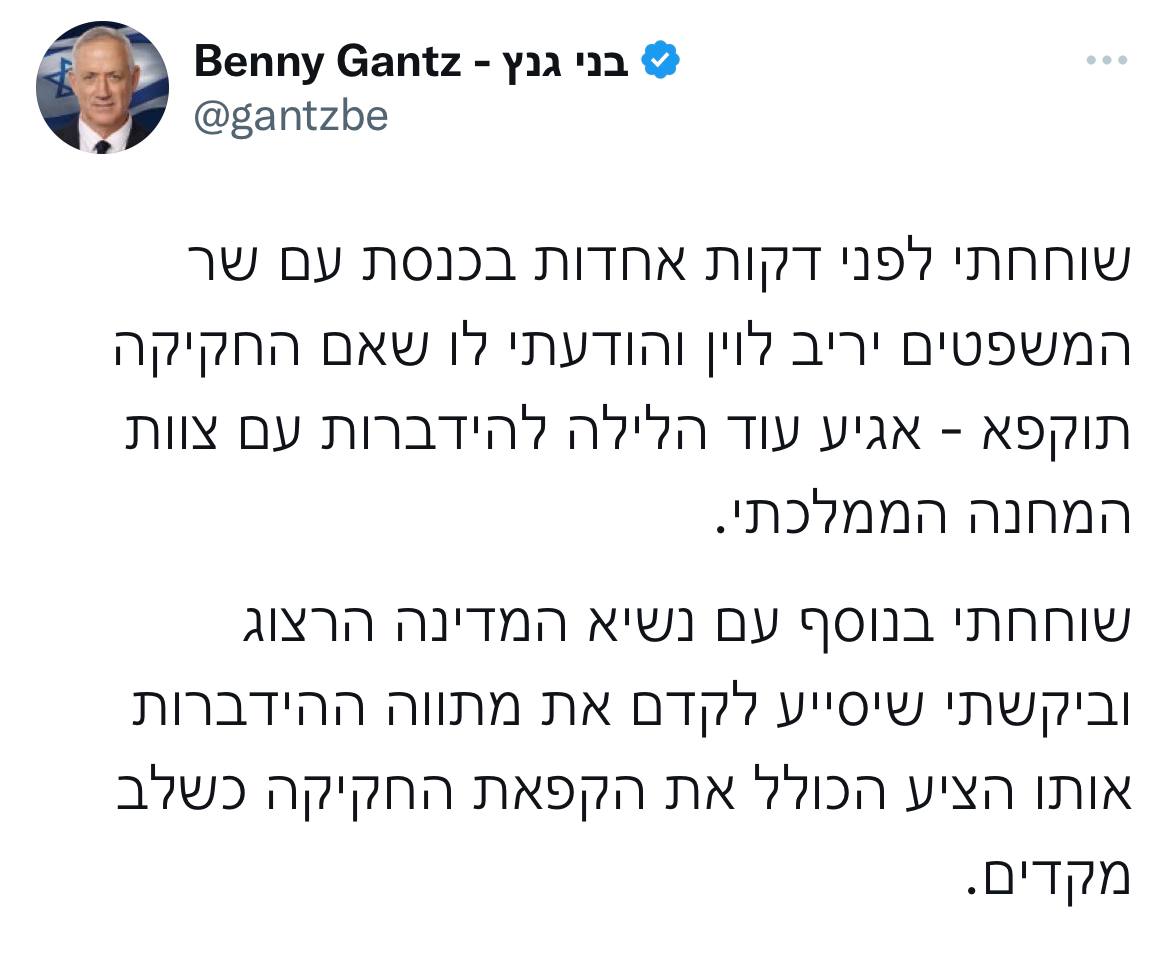Select the verified badge next to the name
Image resolution: width=1170 pixels, height=957 pixels.
click(662, 60)
